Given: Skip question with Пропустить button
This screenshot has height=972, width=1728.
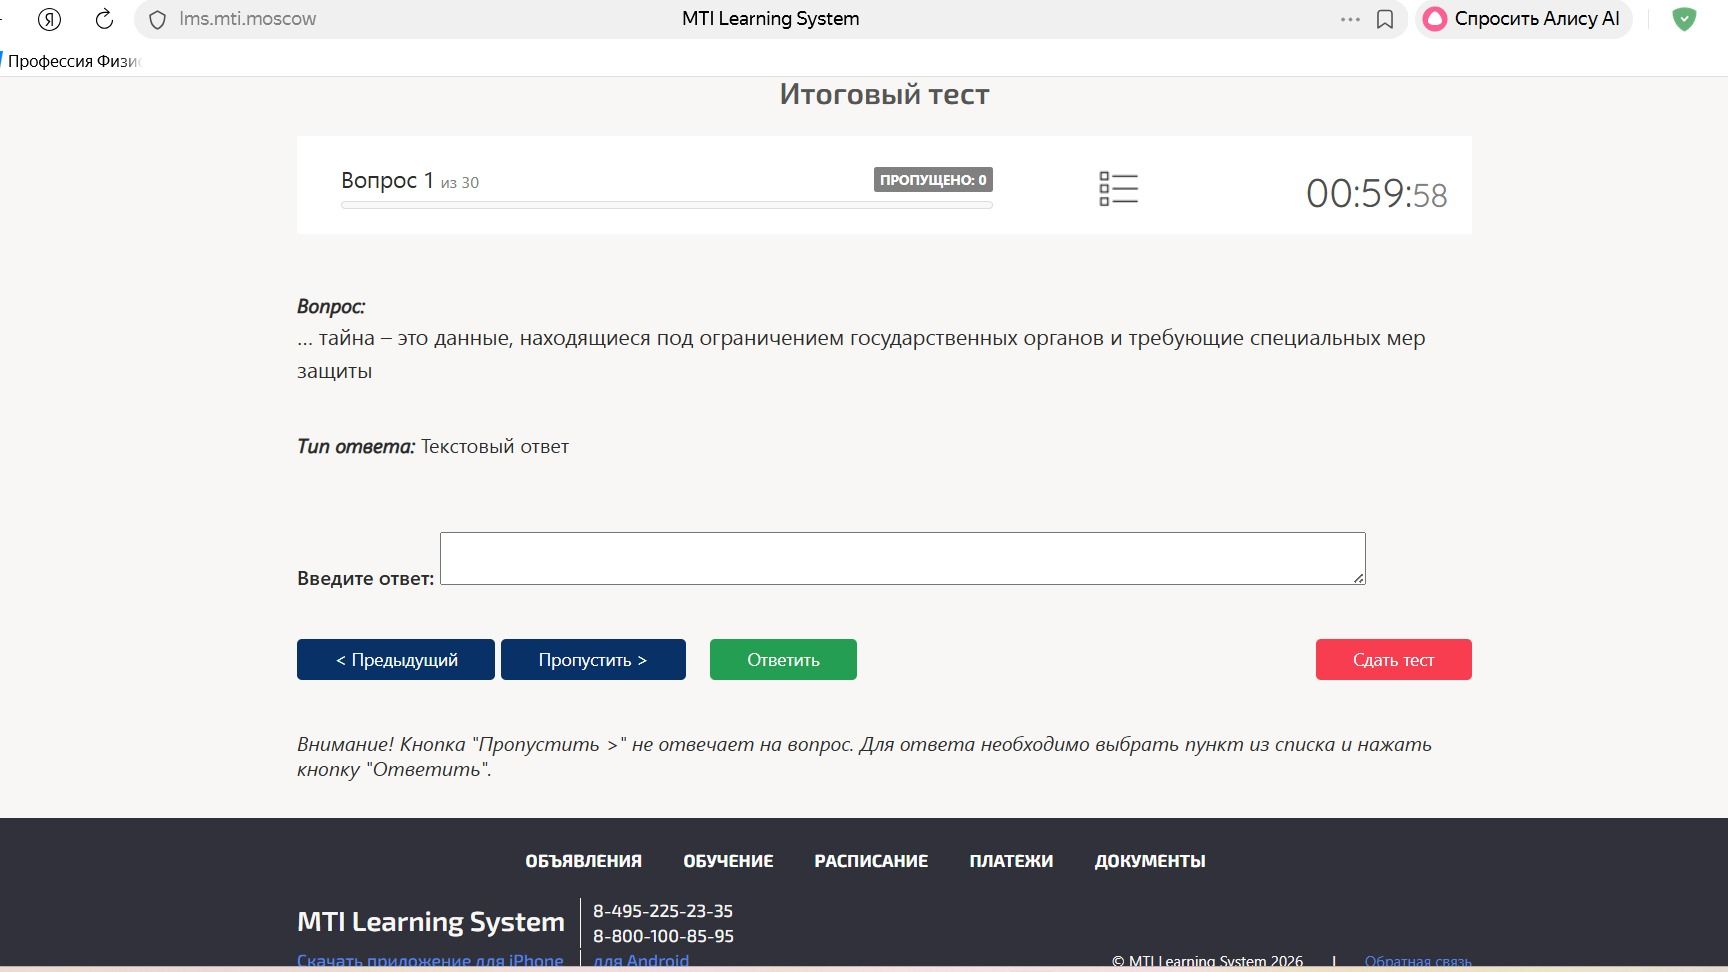Looking at the screenshot, I should (593, 659).
